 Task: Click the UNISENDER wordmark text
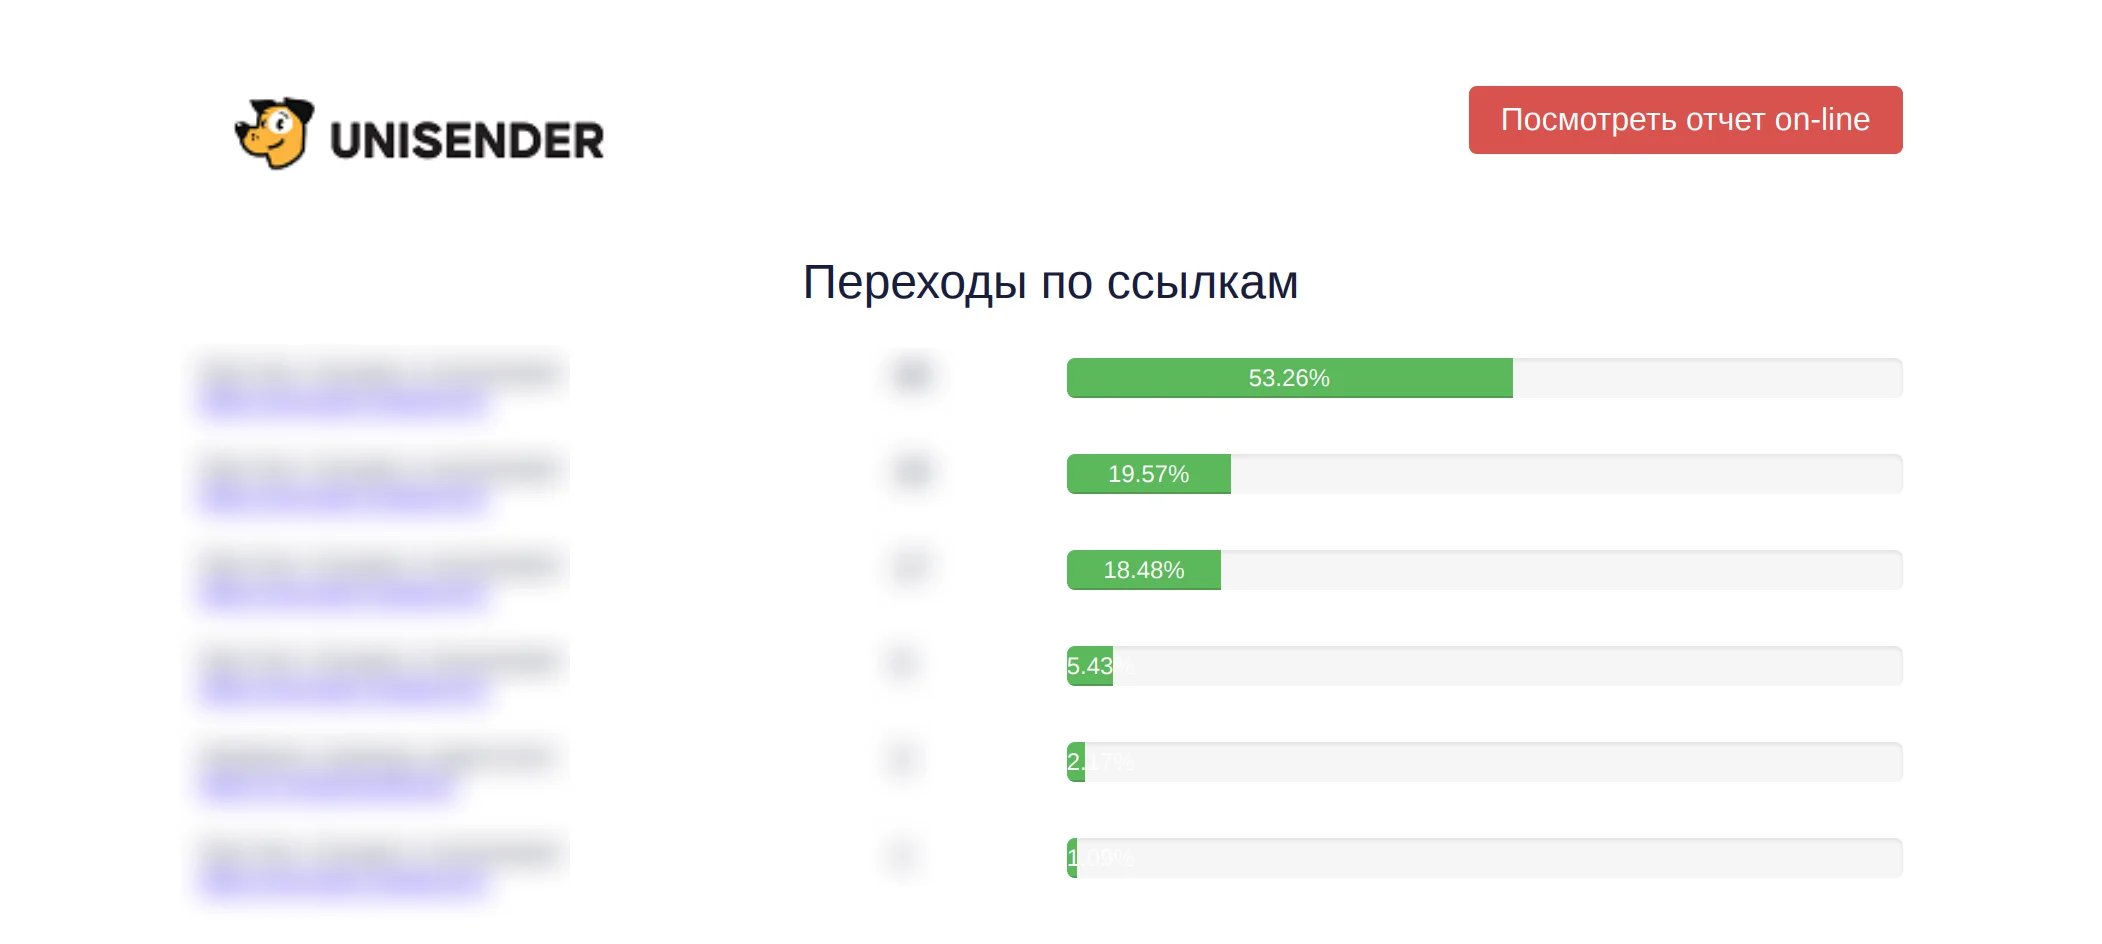pos(467,141)
